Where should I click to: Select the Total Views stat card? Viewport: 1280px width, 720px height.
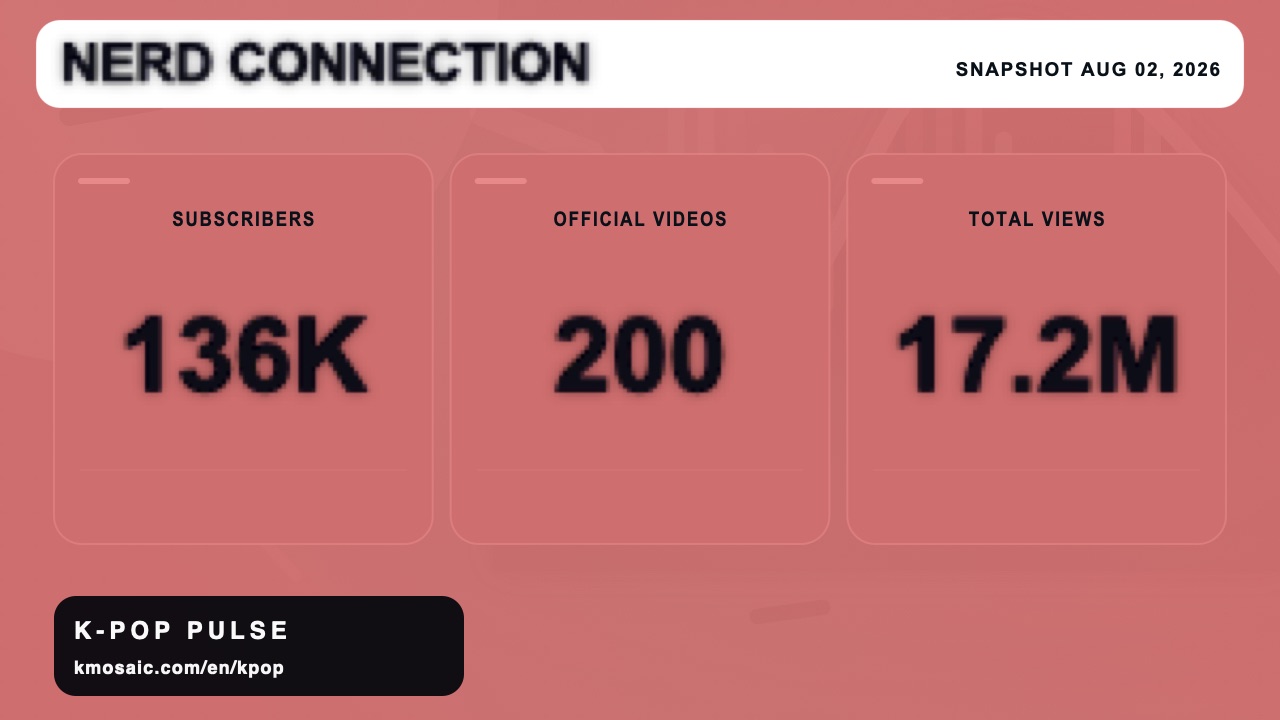(1036, 349)
